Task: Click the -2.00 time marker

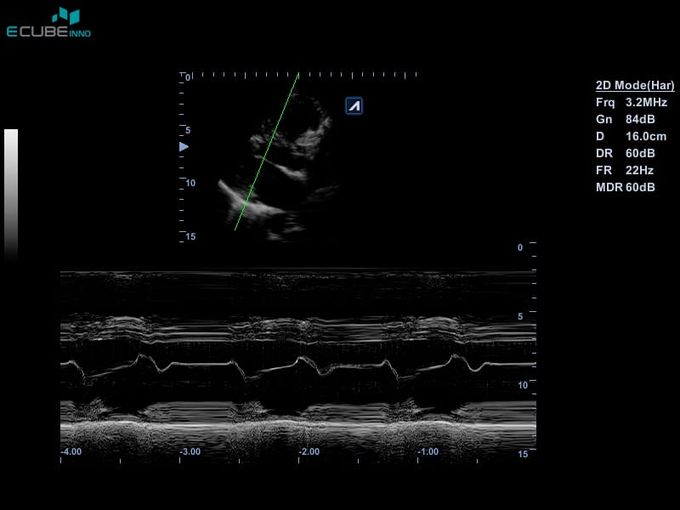Action: pyautogui.click(x=309, y=452)
